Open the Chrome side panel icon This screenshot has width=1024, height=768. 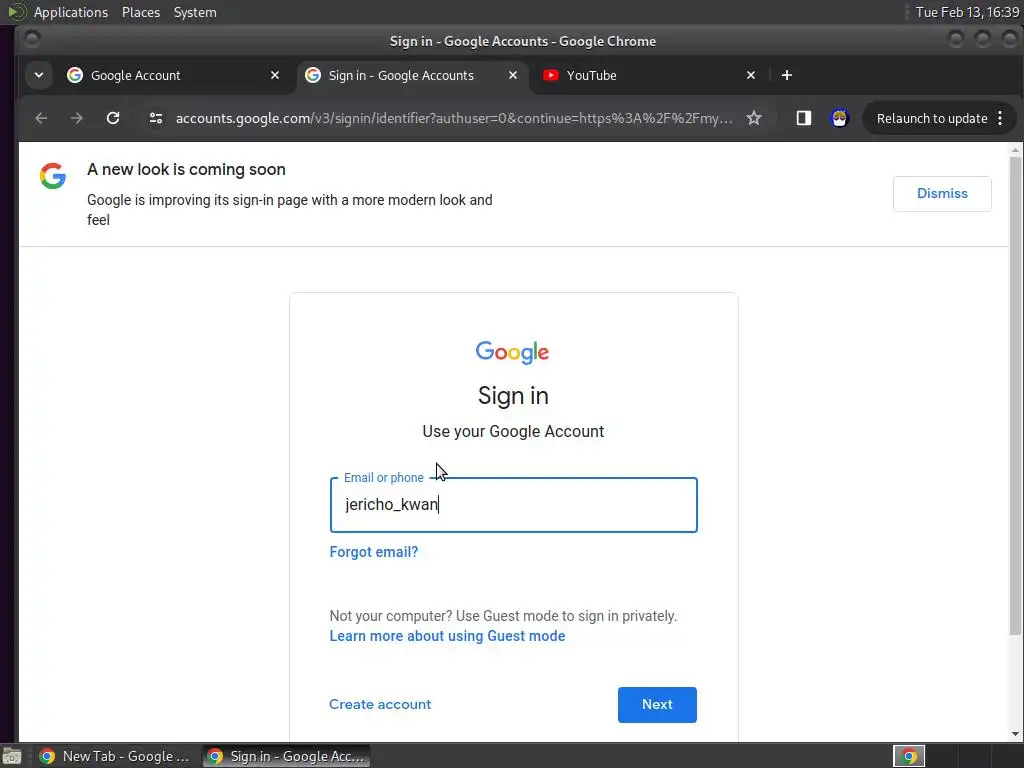[x=803, y=118]
